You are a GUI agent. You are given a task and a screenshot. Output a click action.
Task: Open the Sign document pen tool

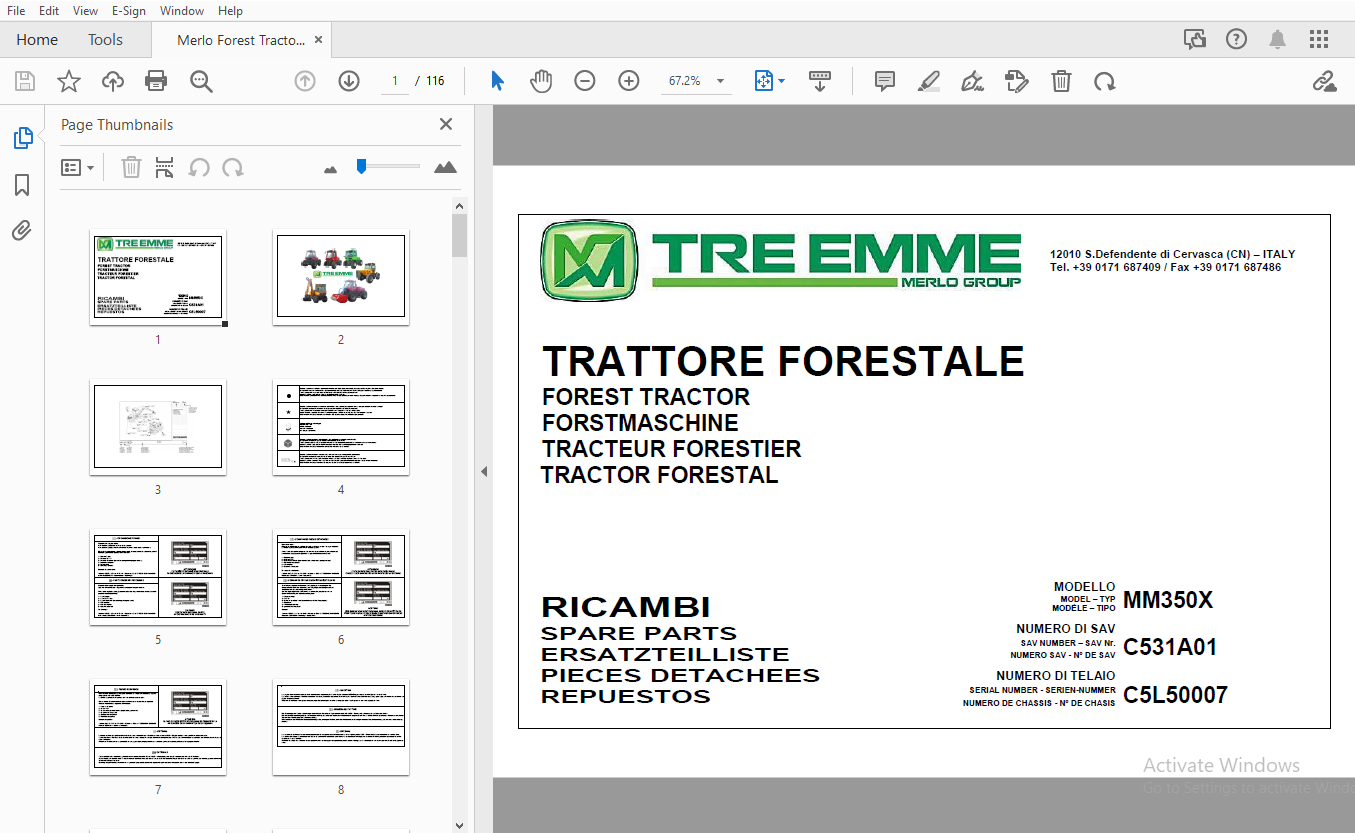(972, 82)
